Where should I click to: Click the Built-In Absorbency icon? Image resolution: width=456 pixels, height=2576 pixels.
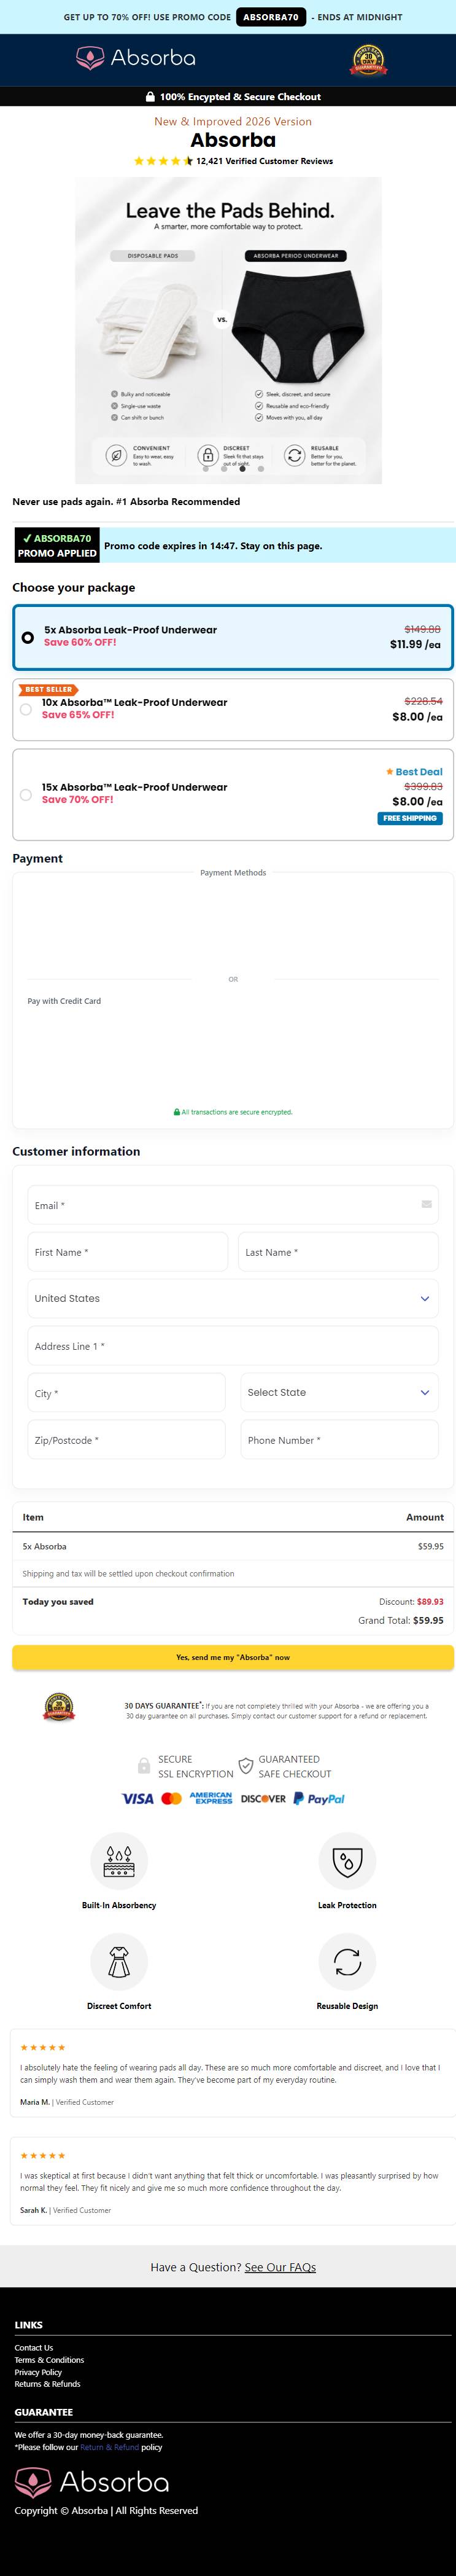(x=119, y=1861)
